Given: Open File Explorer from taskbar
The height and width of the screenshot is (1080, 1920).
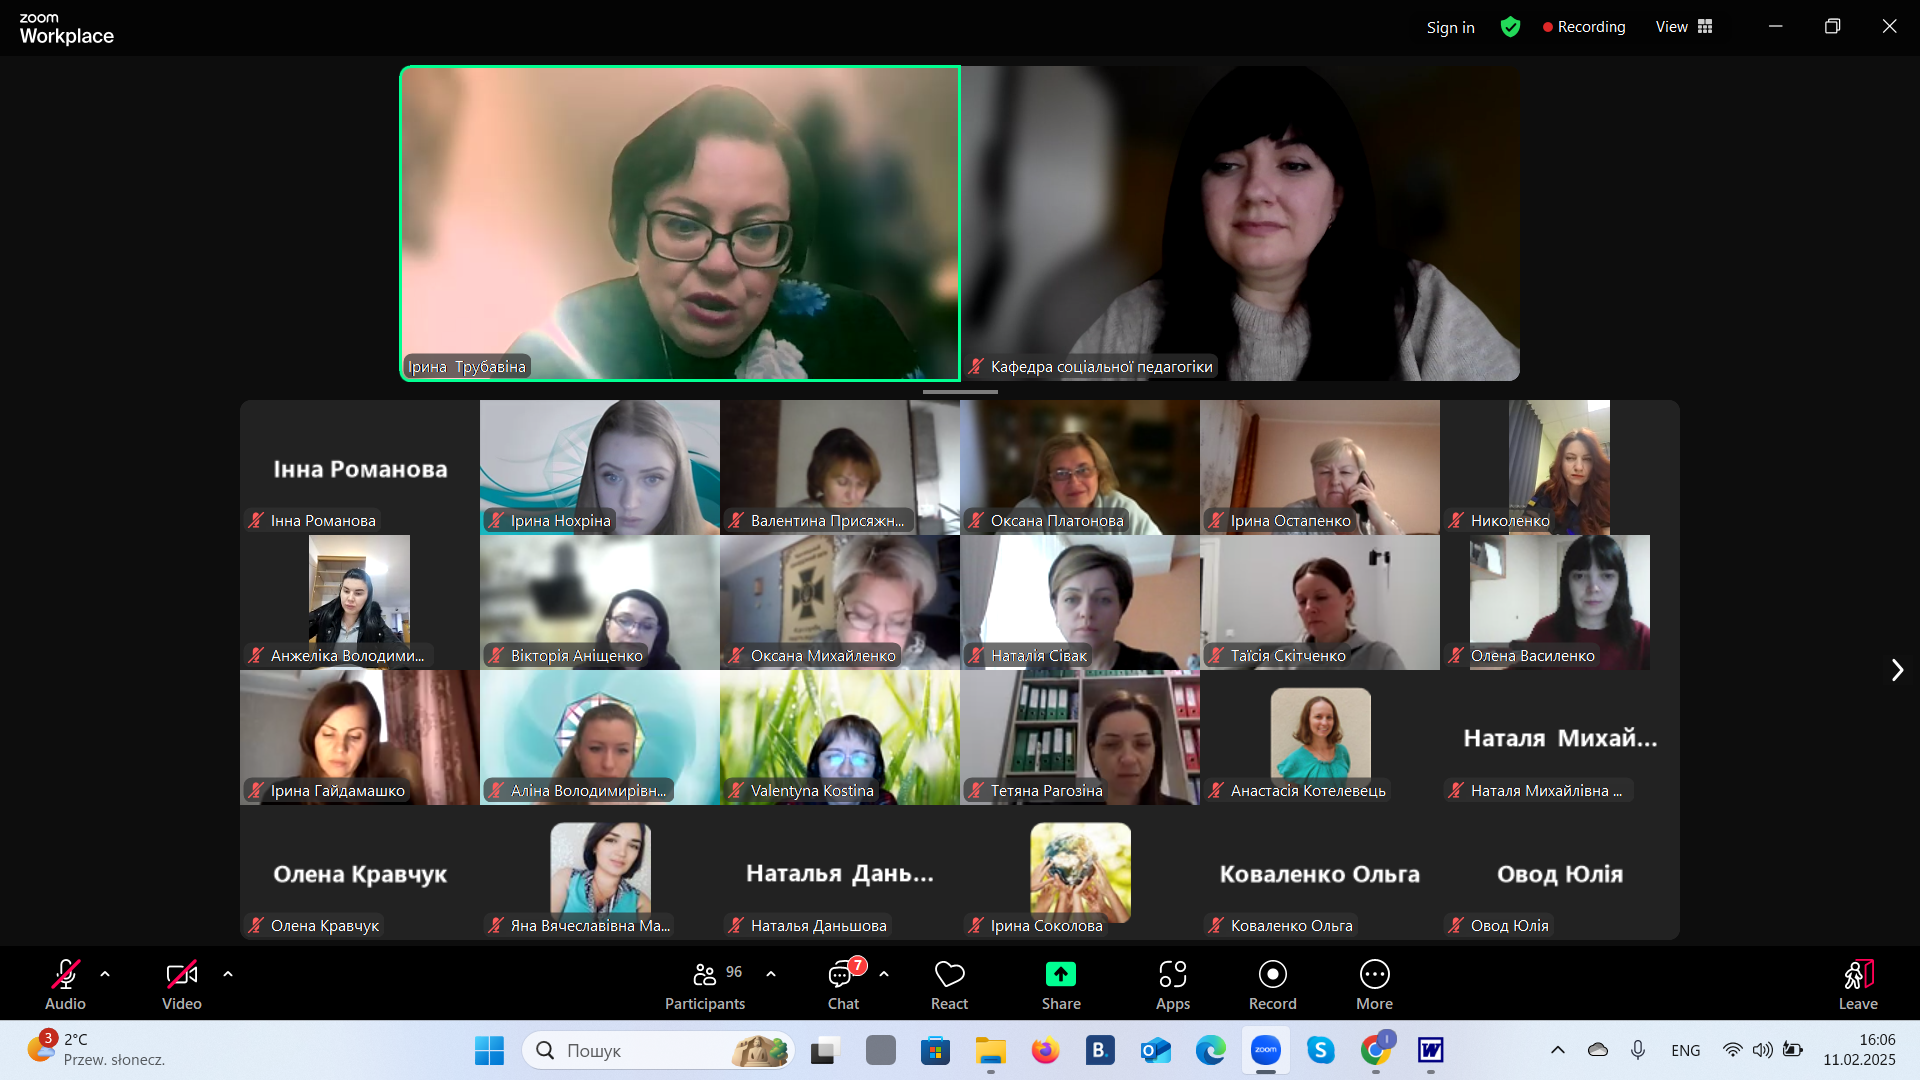Looking at the screenshot, I should [990, 1050].
